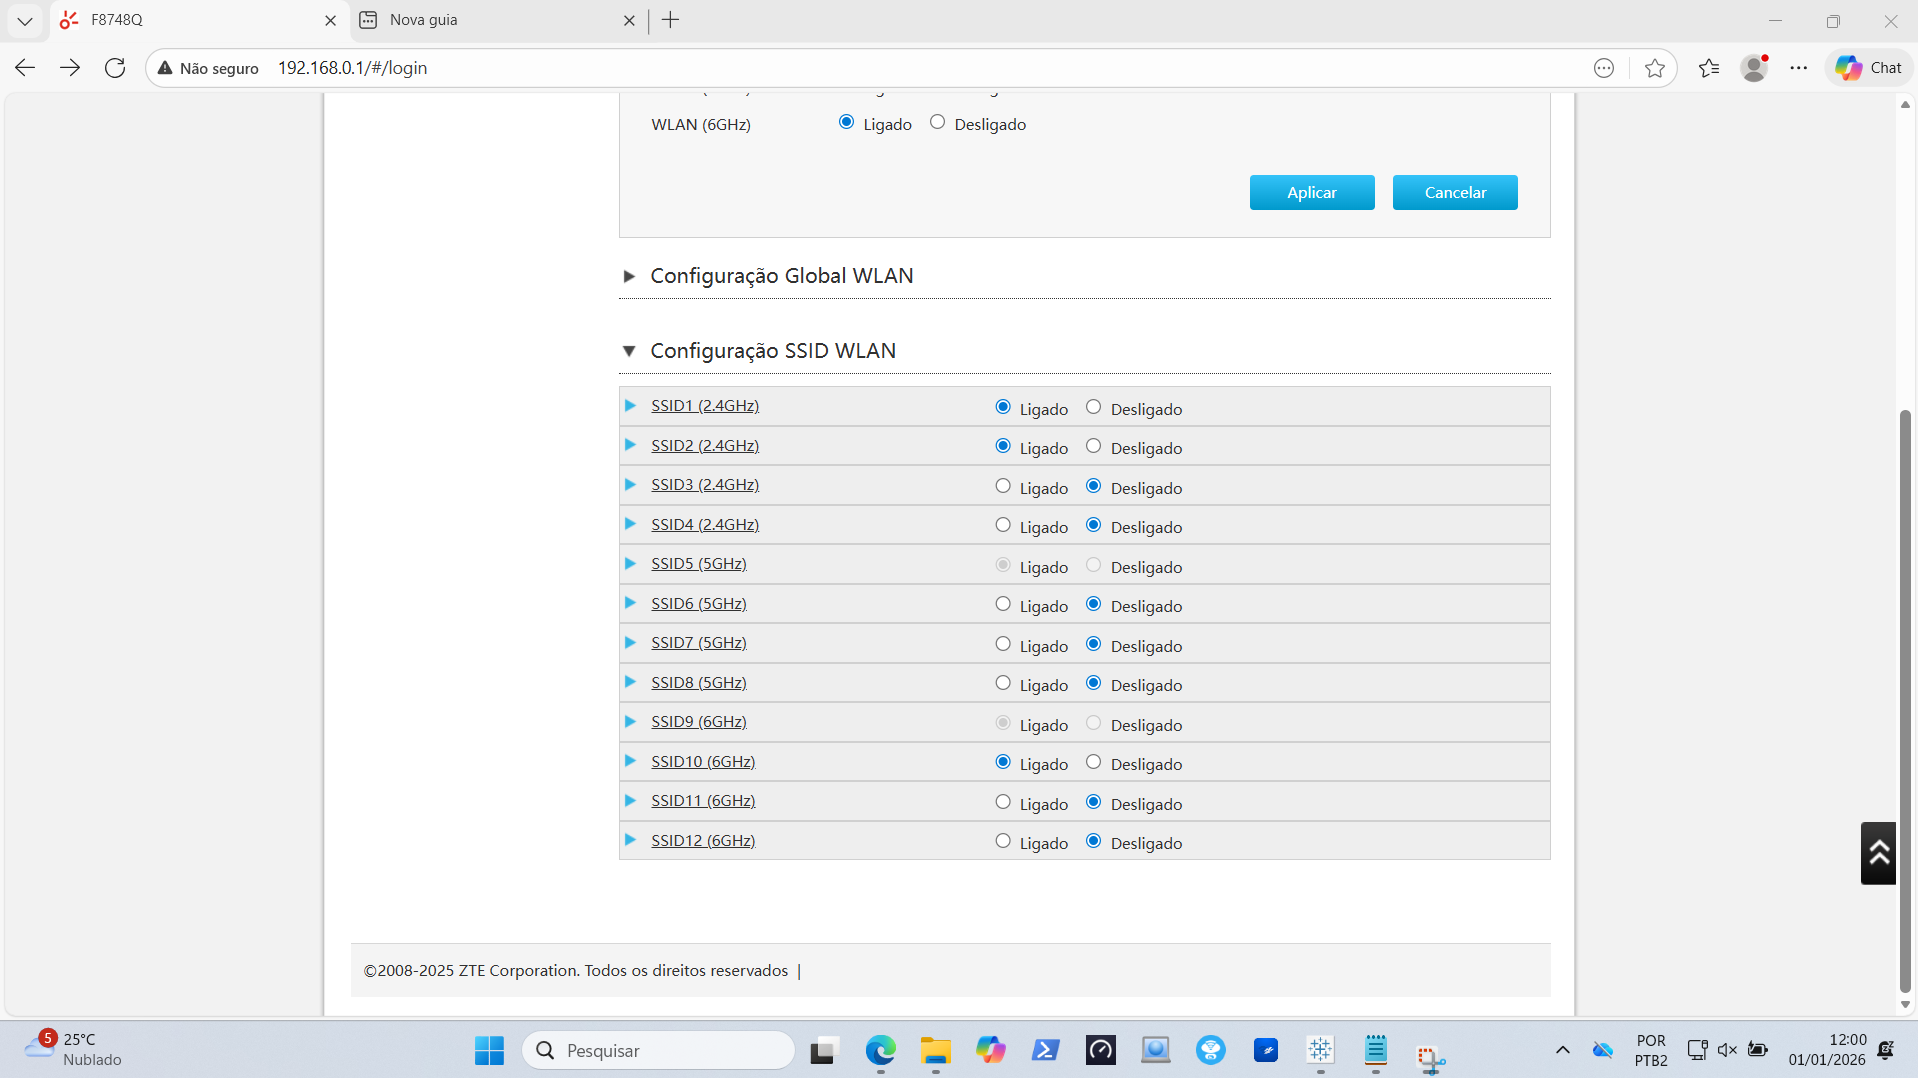Image resolution: width=1918 pixels, height=1078 pixels.
Task: Turn WLAN (6GHz) to Desligado
Action: (937, 122)
